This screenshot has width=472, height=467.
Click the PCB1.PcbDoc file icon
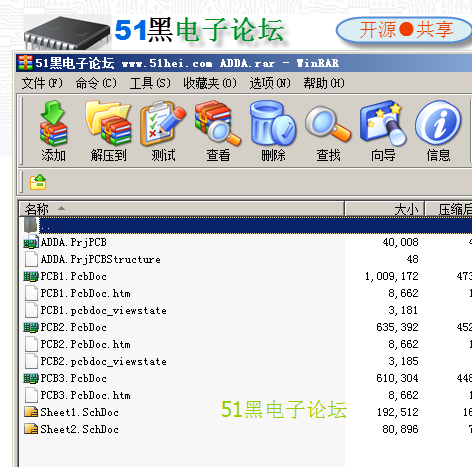31,276
